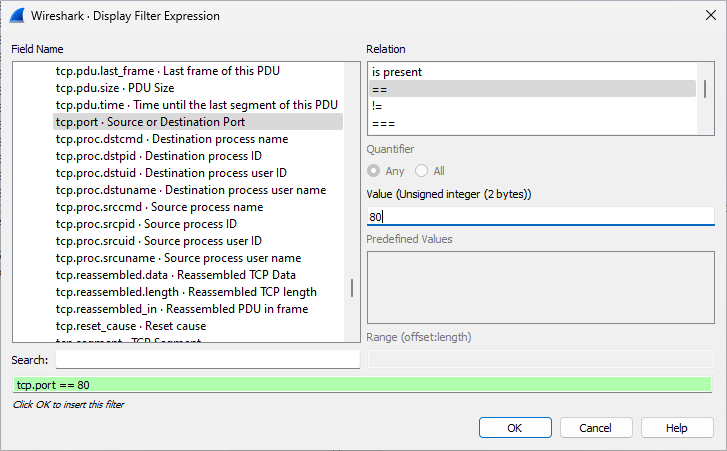Select tcp.proc.dstuid Destination process user ID
The image size is (727, 451).
pos(198,173)
